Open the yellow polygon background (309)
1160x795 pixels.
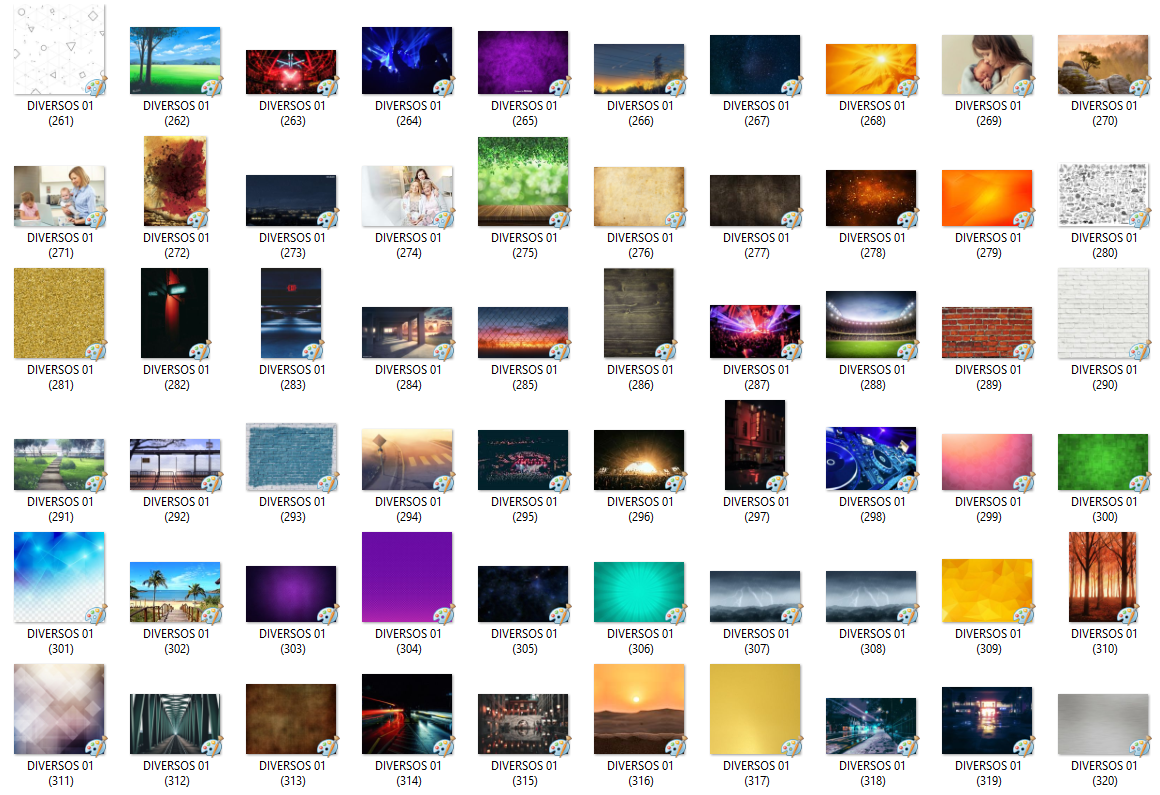(x=987, y=590)
